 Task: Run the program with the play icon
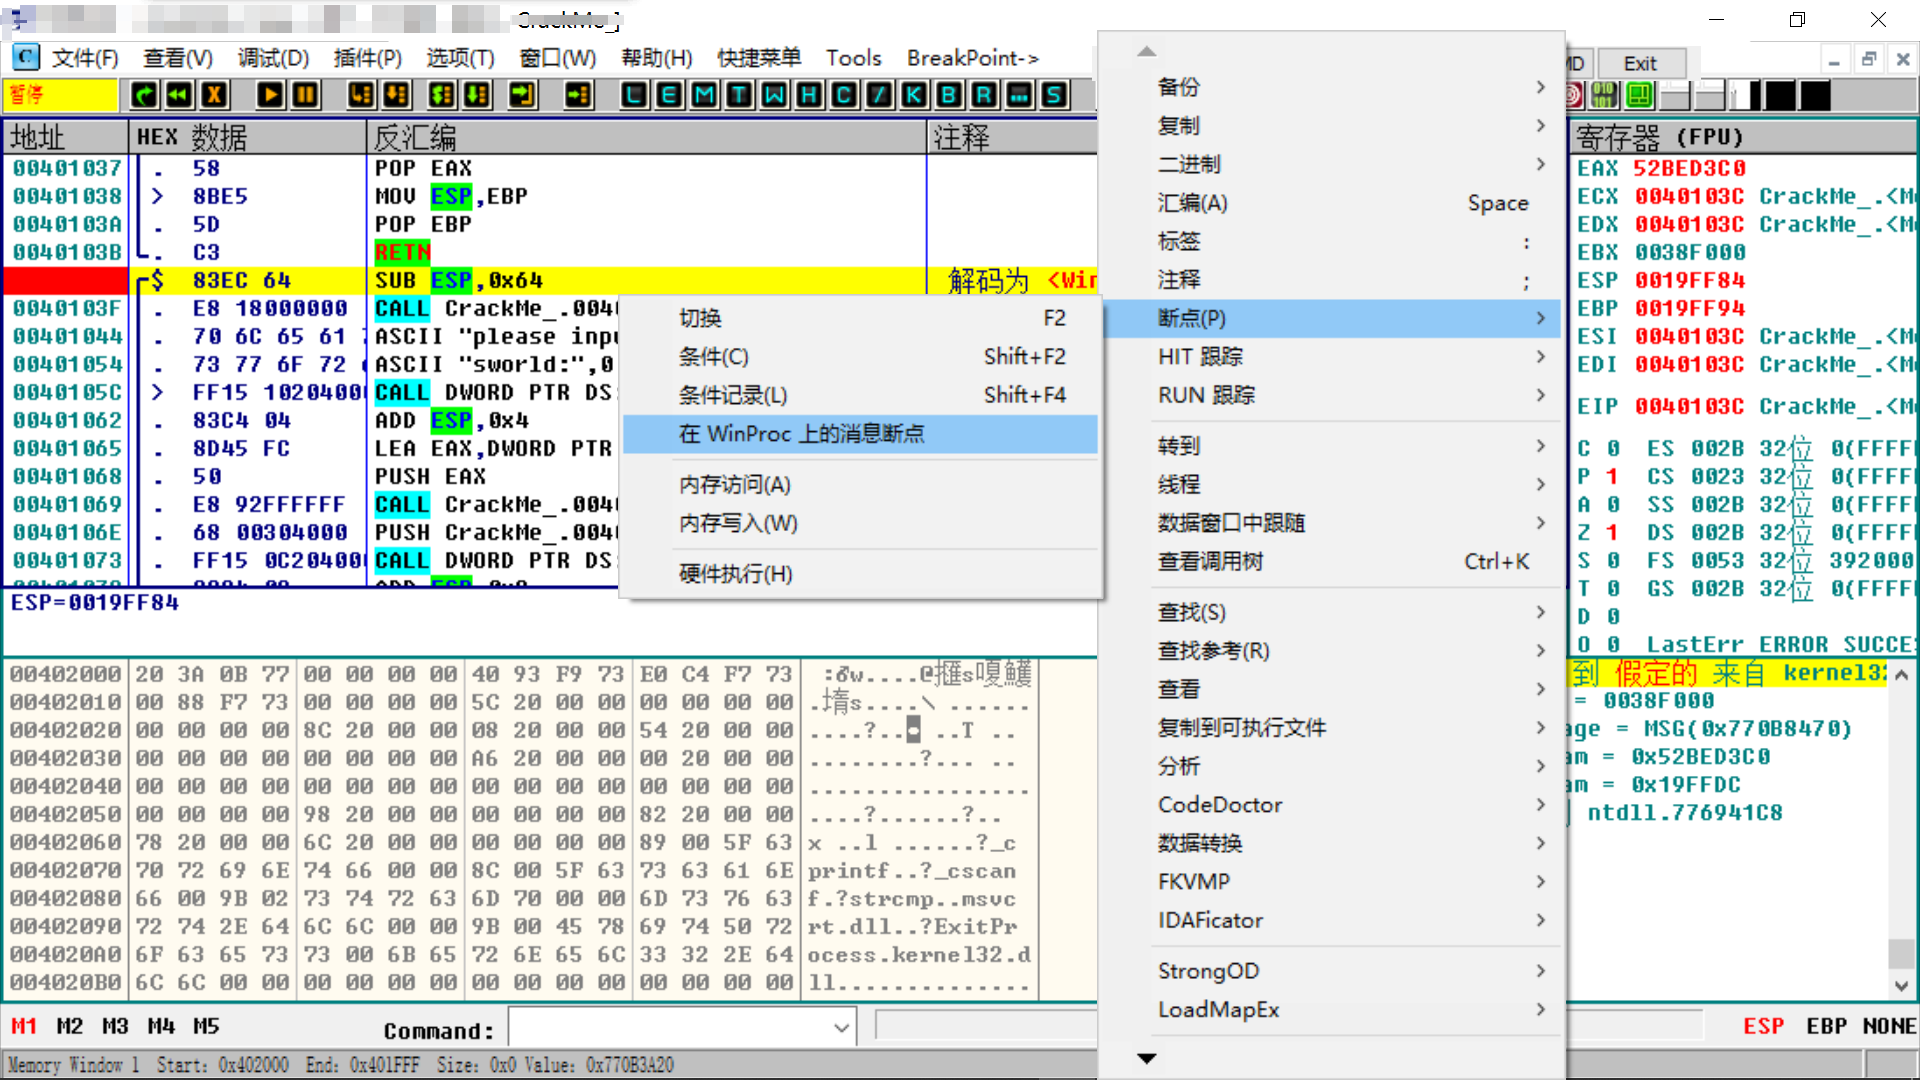tap(270, 95)
